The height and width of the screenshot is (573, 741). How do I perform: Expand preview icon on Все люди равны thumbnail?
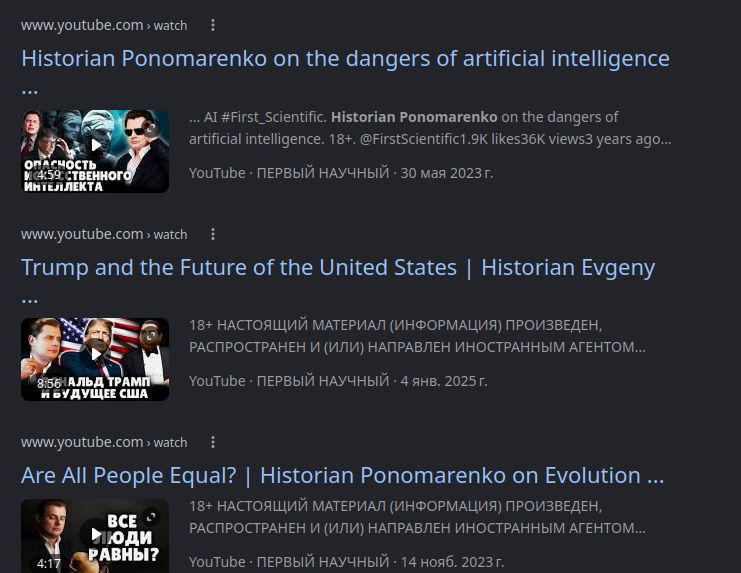click(151, 517)
